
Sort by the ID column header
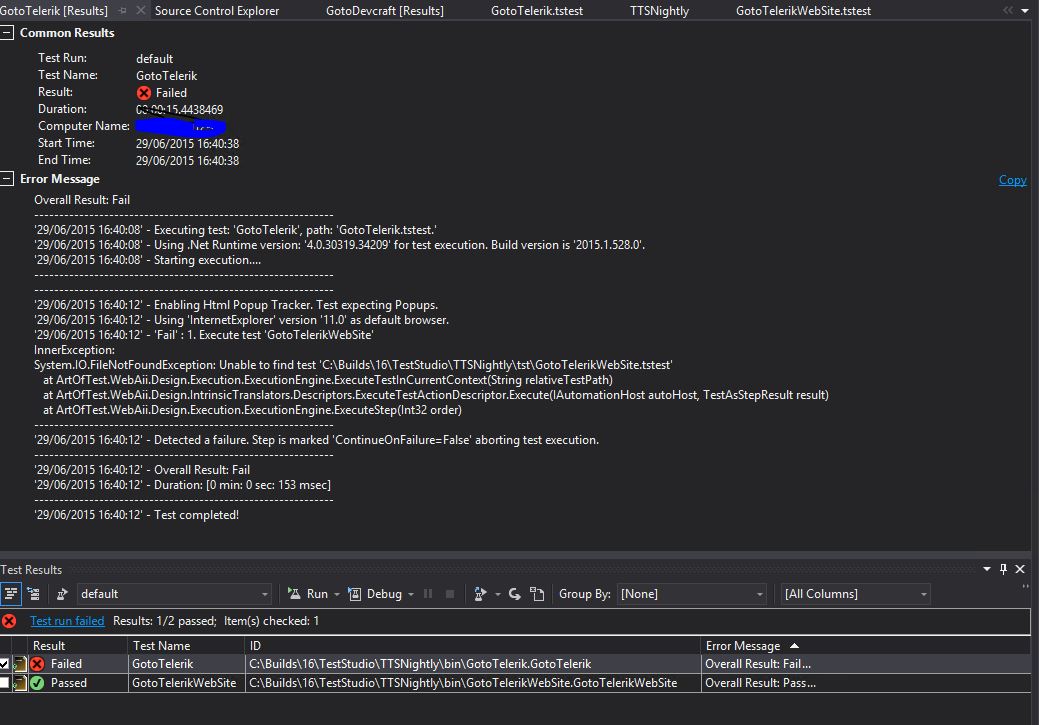473,645
